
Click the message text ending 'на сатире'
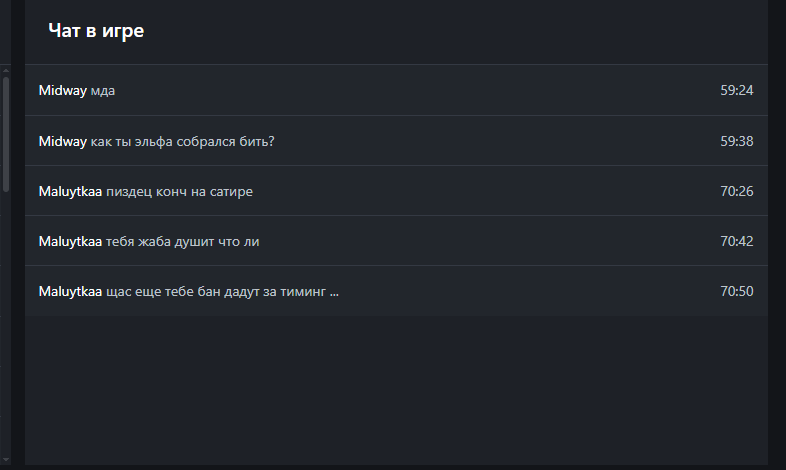click(x=179, y=191)
